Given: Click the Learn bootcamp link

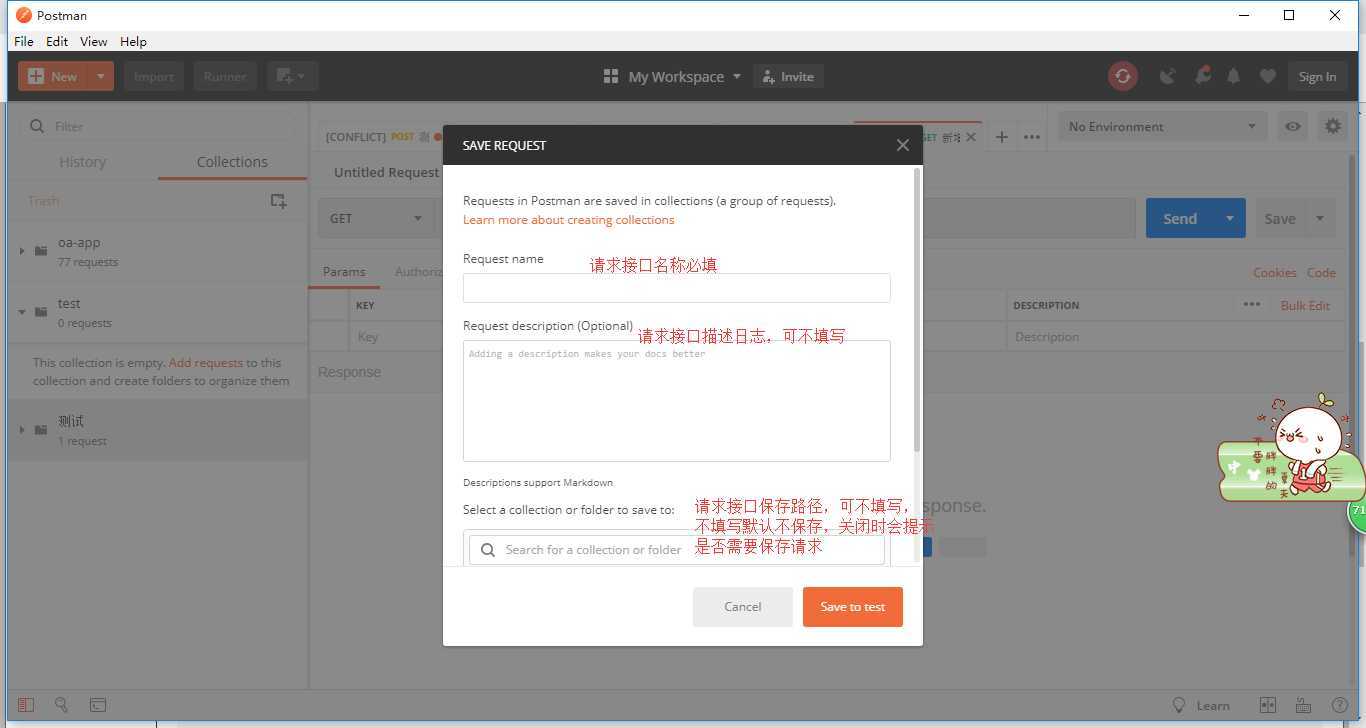Looking at the screenshot, I should (1201, 705).
